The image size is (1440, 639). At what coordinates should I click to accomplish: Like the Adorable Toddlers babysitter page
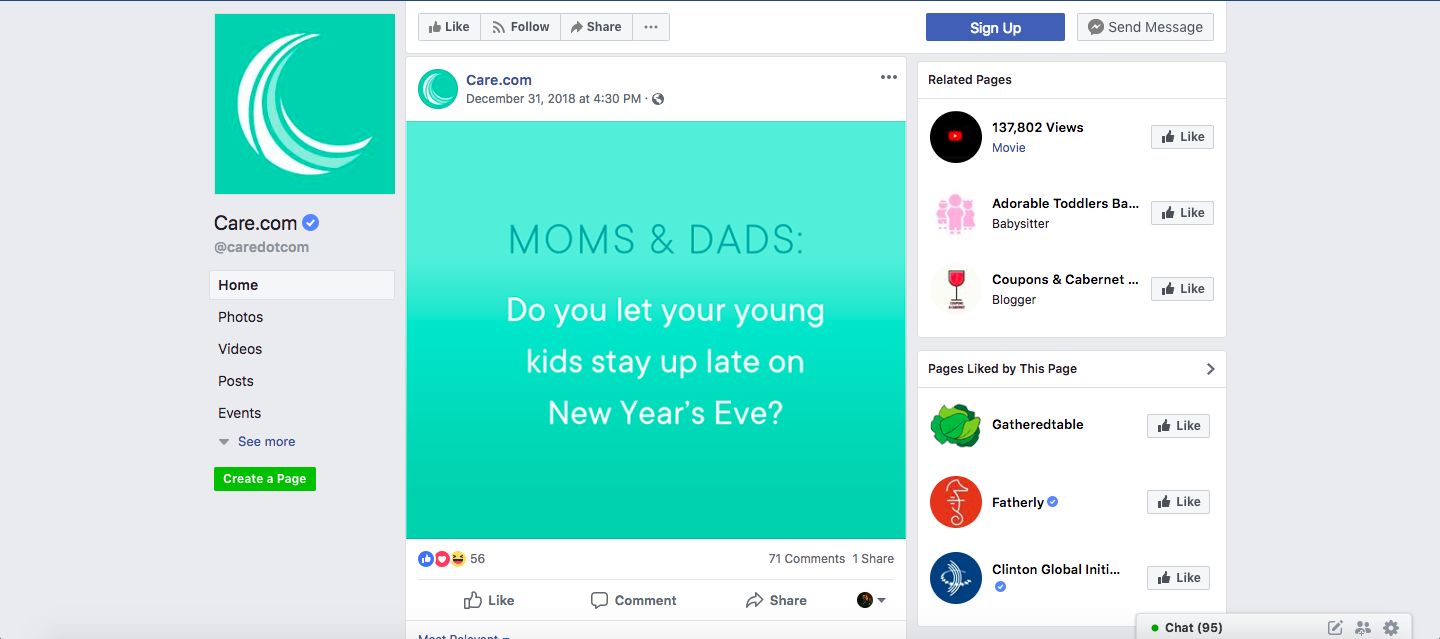[1182, 213]
